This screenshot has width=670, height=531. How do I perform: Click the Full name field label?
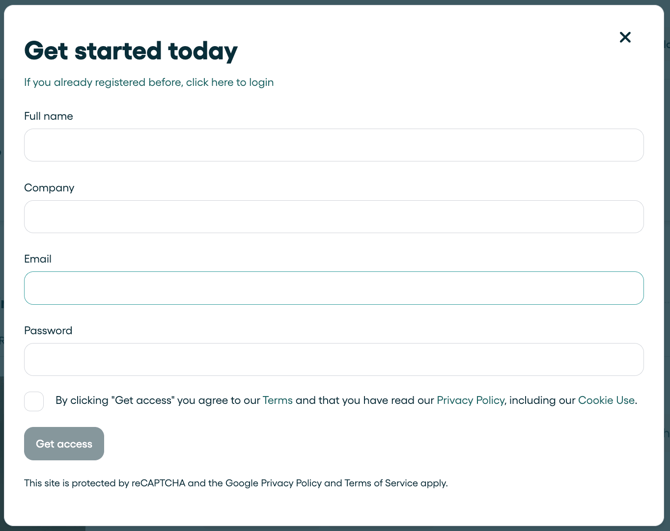(48, 116)
